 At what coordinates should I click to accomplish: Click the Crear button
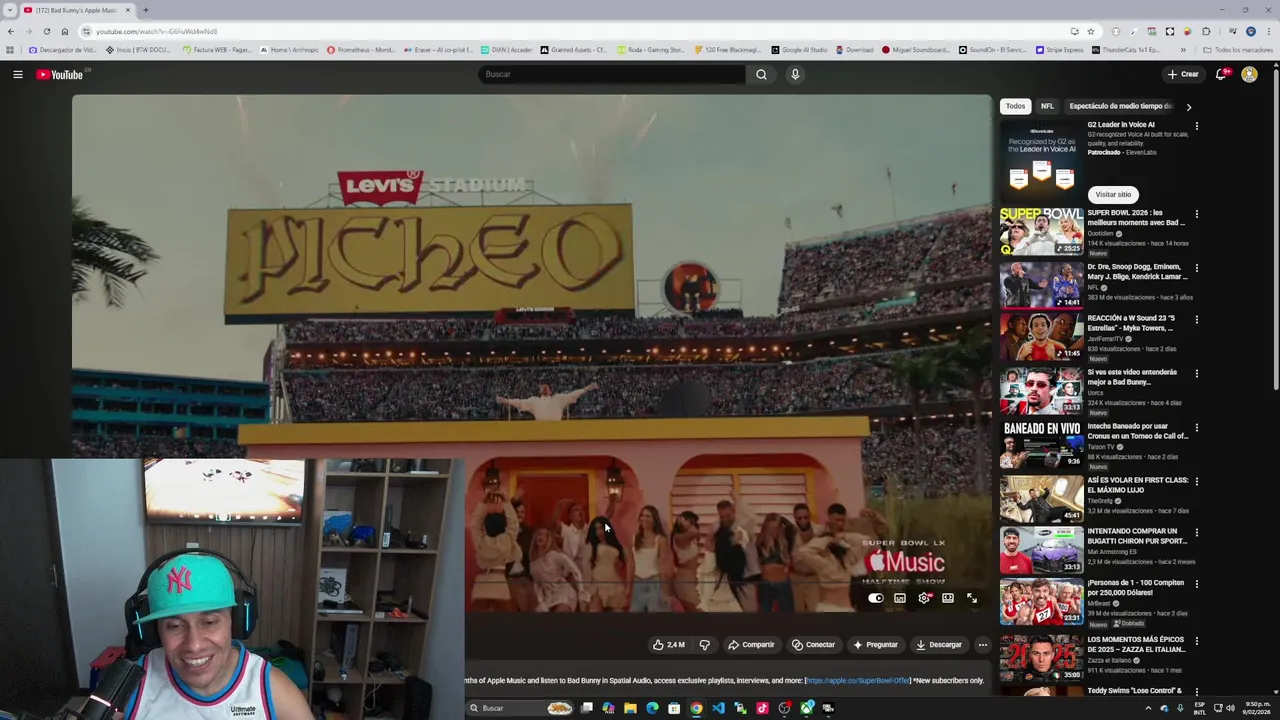[x=1183, y=74]
